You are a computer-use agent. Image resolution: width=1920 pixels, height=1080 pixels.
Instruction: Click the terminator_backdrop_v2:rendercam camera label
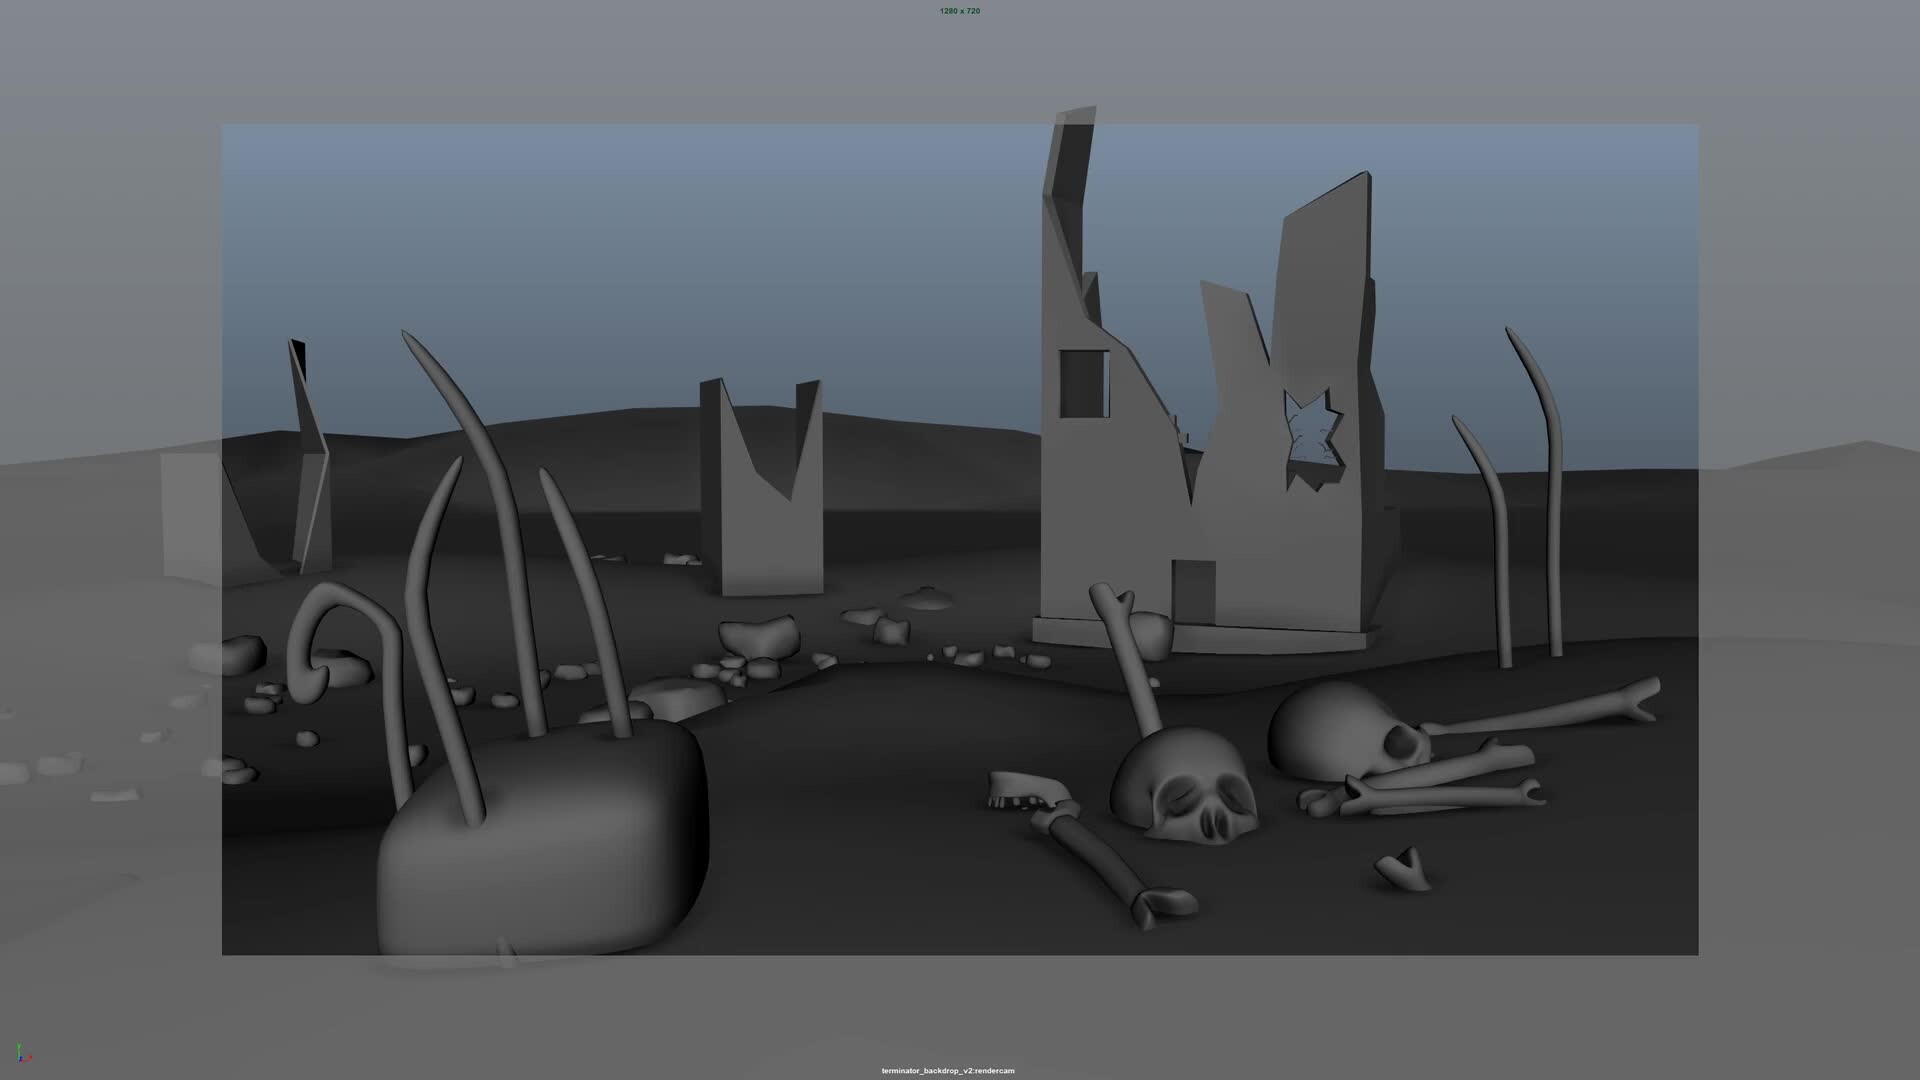point(947,1071)
